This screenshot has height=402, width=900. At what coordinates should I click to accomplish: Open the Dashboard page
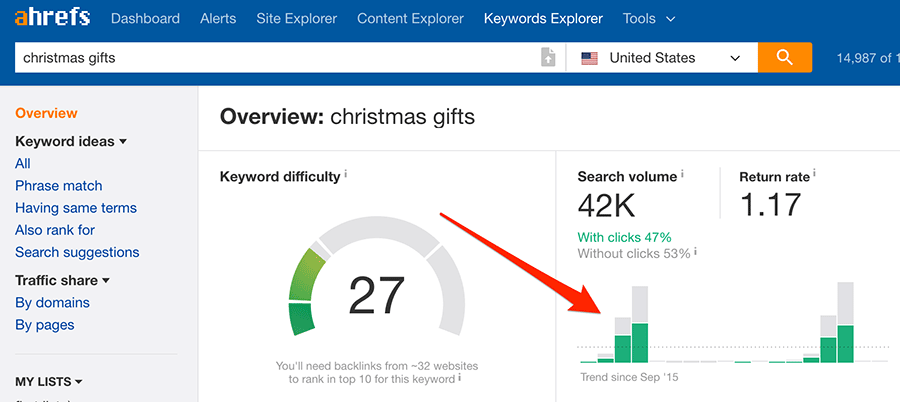(x=145, y=19)
